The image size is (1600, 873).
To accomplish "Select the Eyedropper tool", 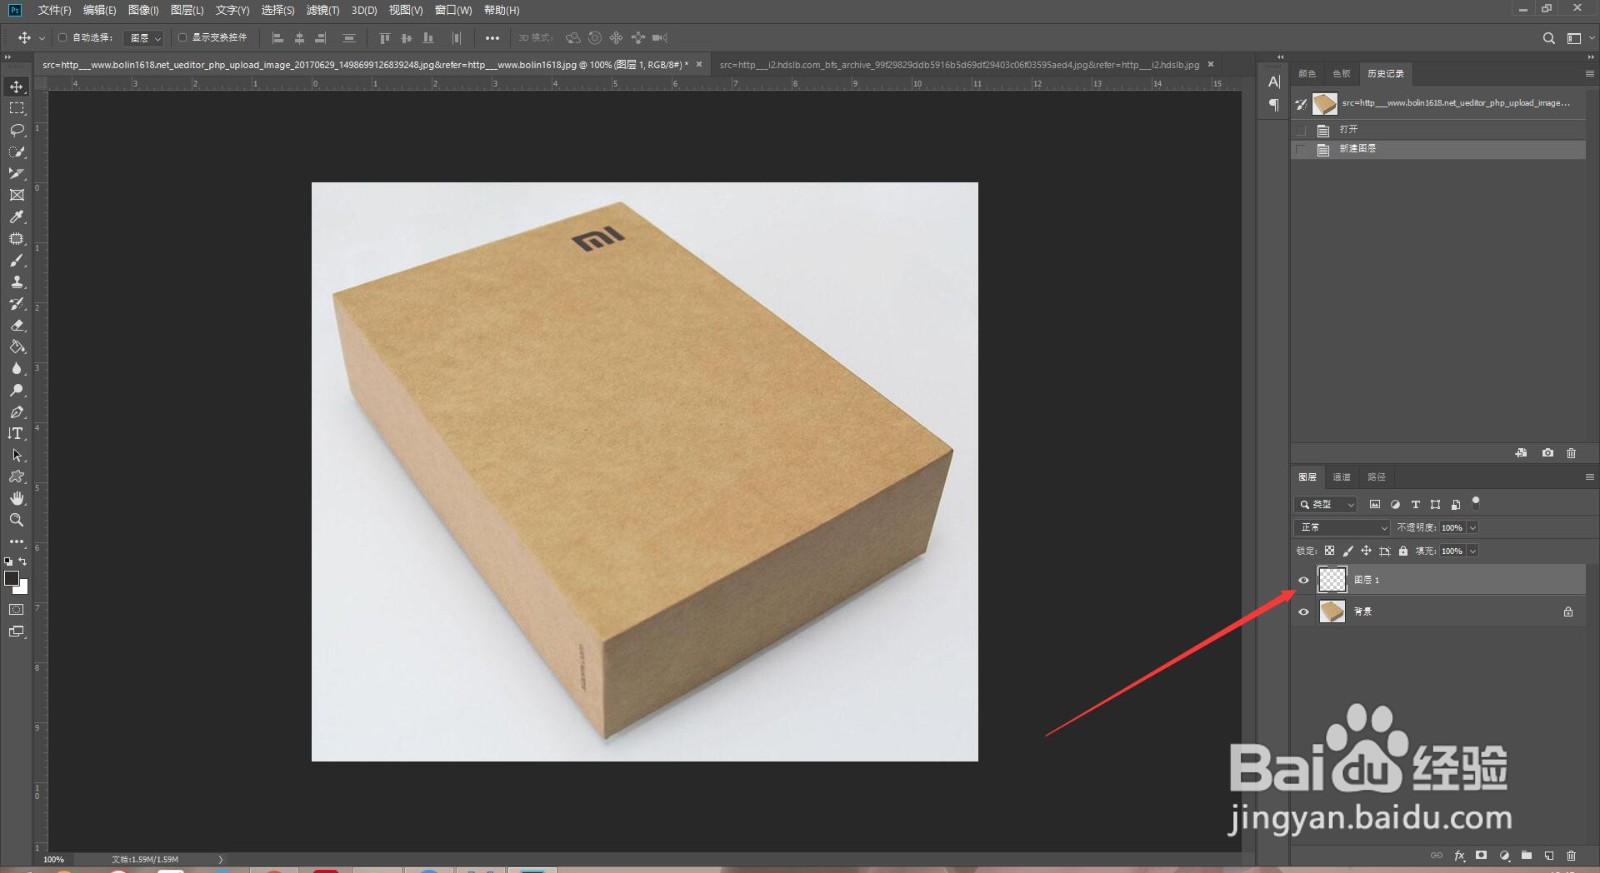I will [x=17, y=217].
